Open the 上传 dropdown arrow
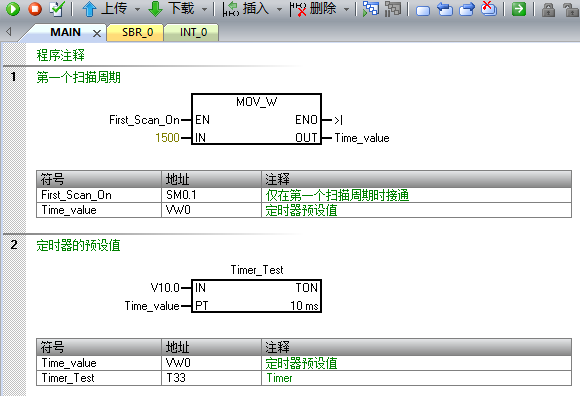Viewport: 580px width, 396px height. point(137,10)
